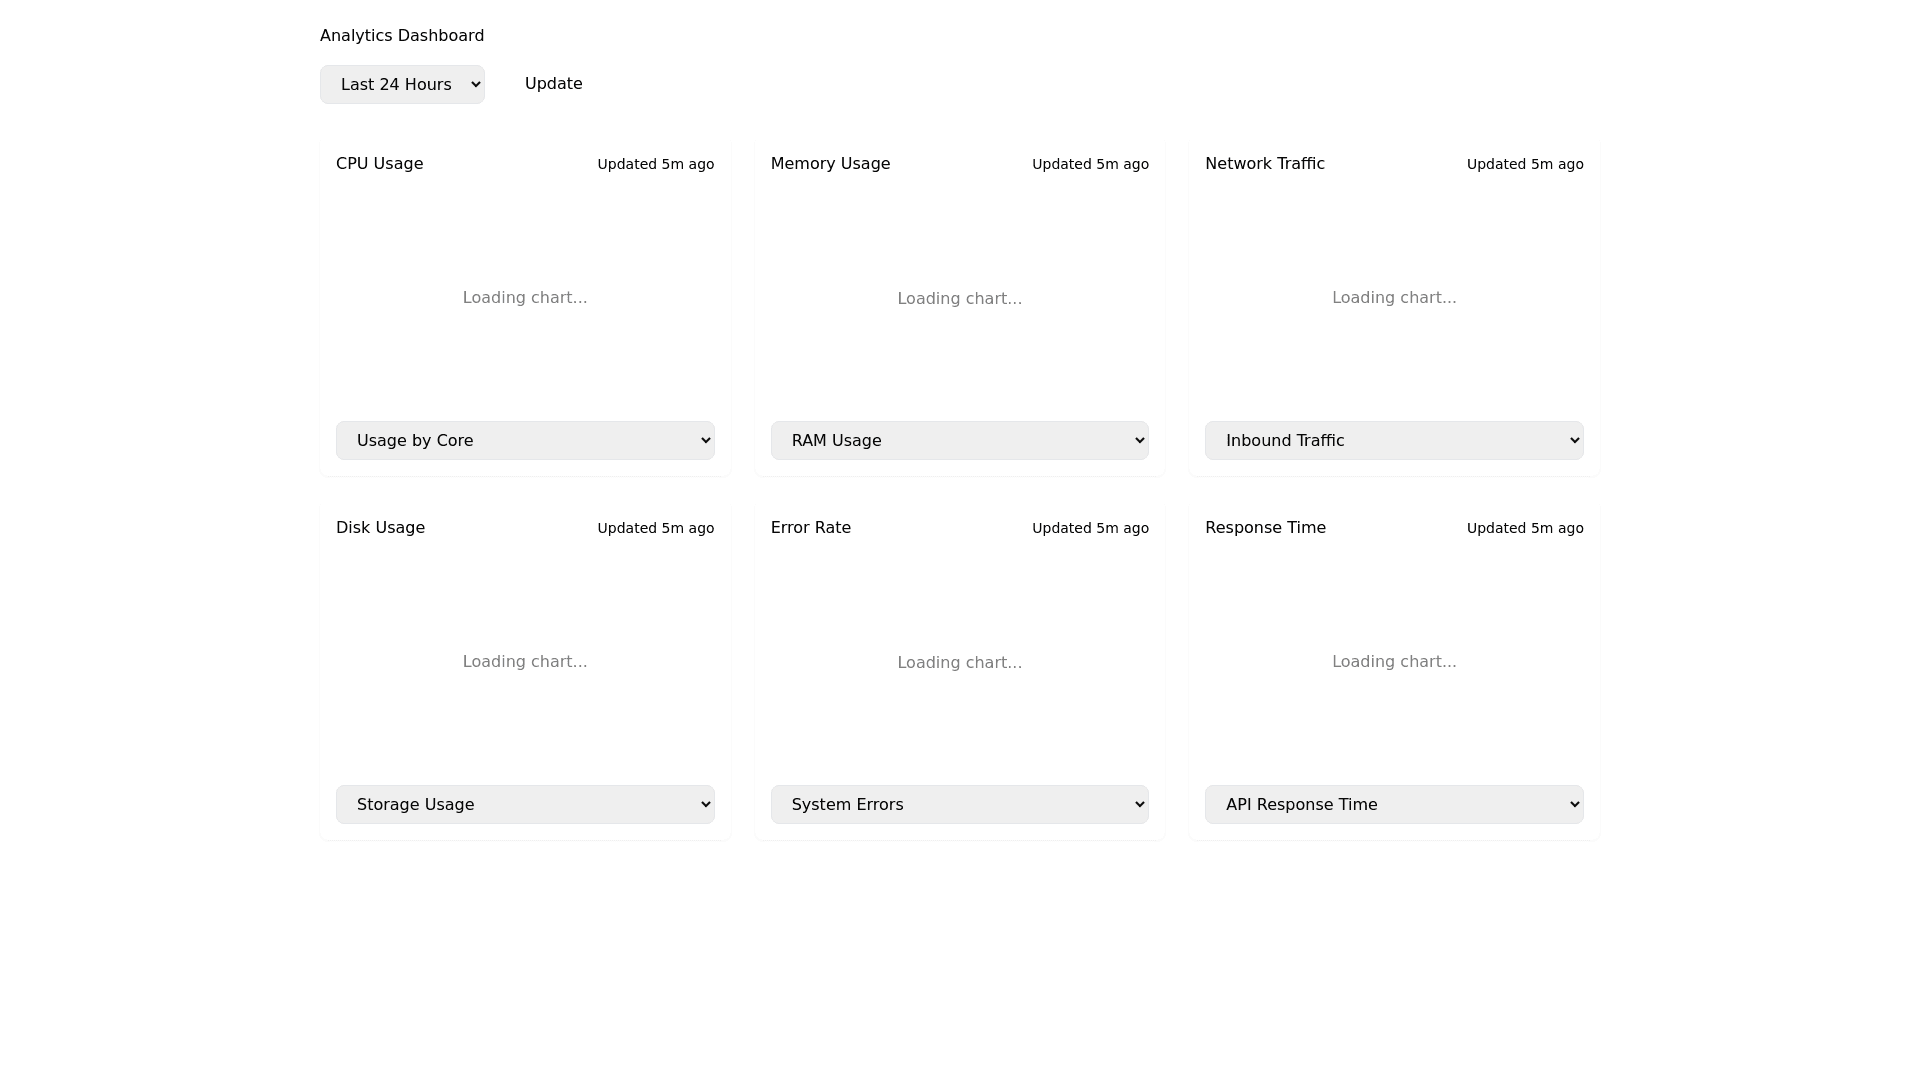Expand the RAM Usage selector
This screenshot has width=1920, height=1080.
pos(959,441)
